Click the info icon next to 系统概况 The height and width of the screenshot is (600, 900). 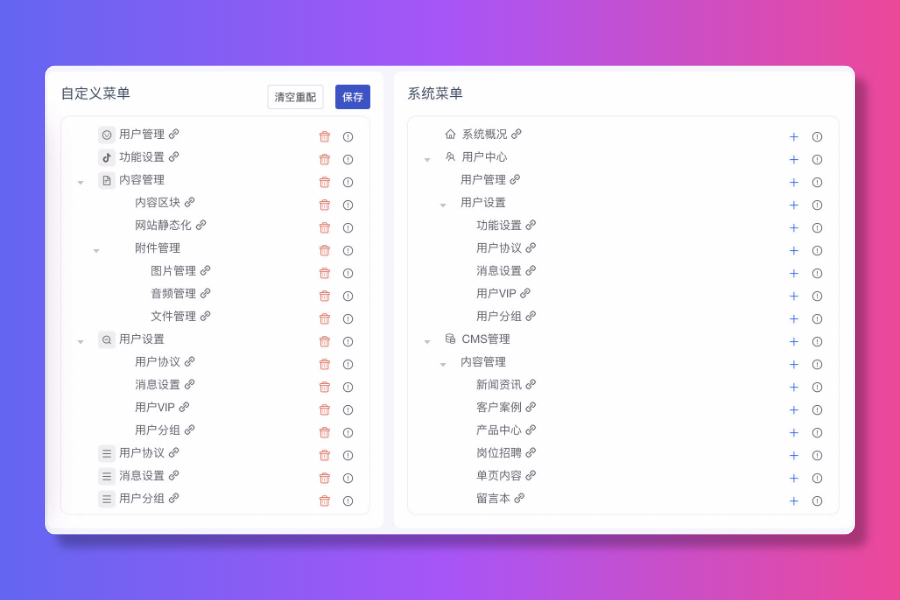818,135
